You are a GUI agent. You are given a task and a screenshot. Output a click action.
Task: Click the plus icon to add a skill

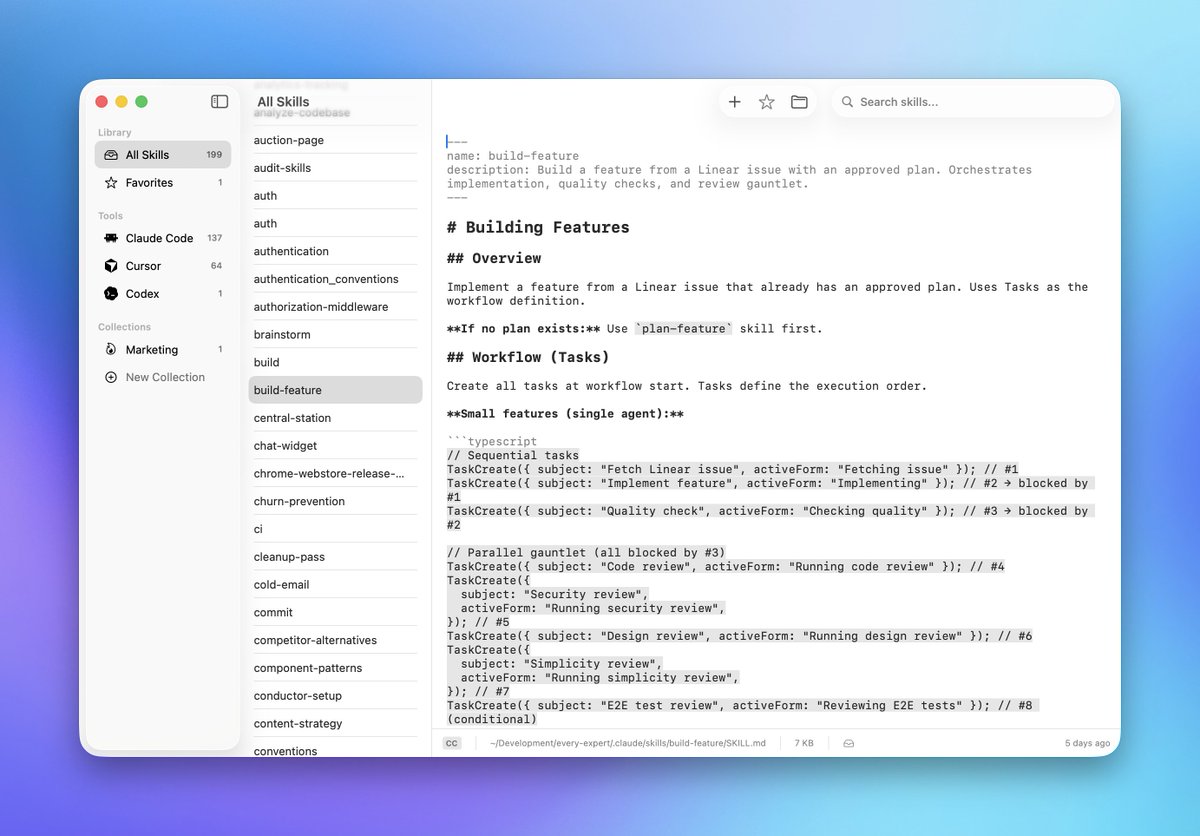[x=734, y=102]
